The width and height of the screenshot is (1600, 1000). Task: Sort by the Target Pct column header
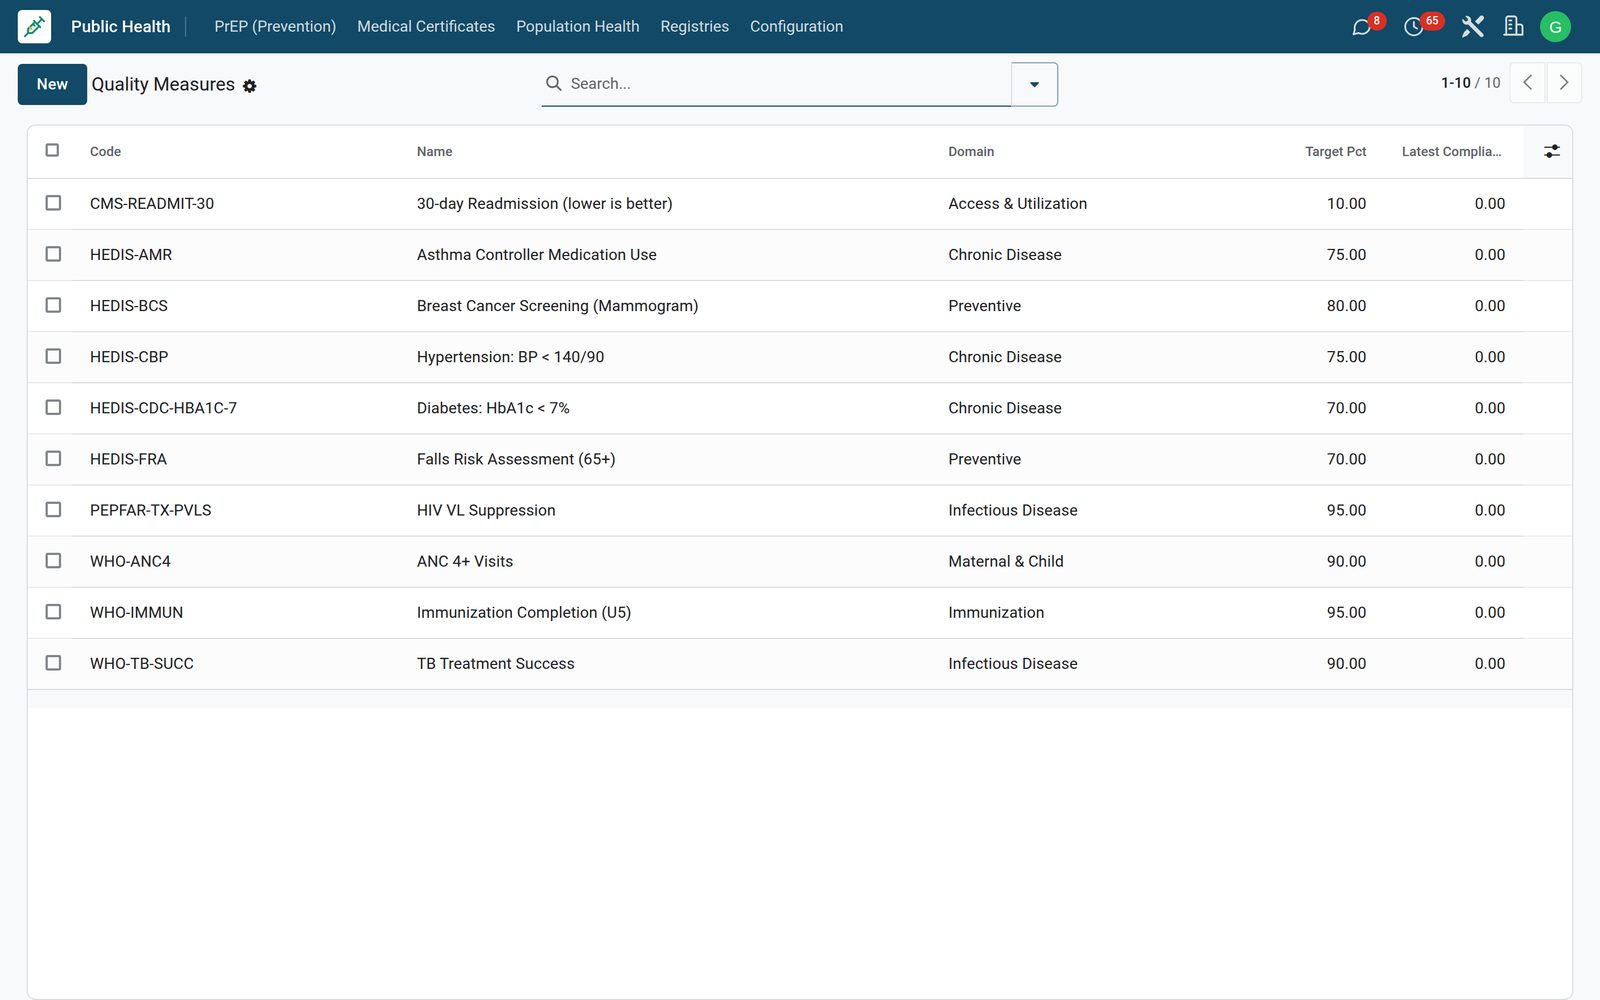click(1335, 152)
